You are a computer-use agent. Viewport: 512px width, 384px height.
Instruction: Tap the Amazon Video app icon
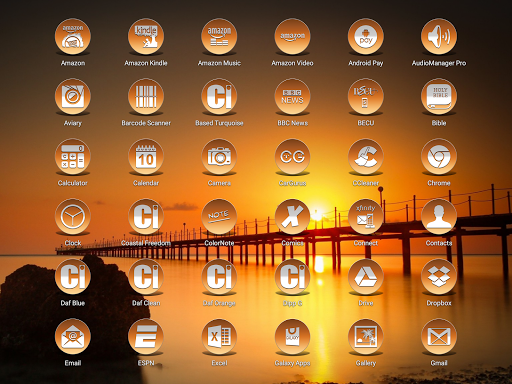292,37
